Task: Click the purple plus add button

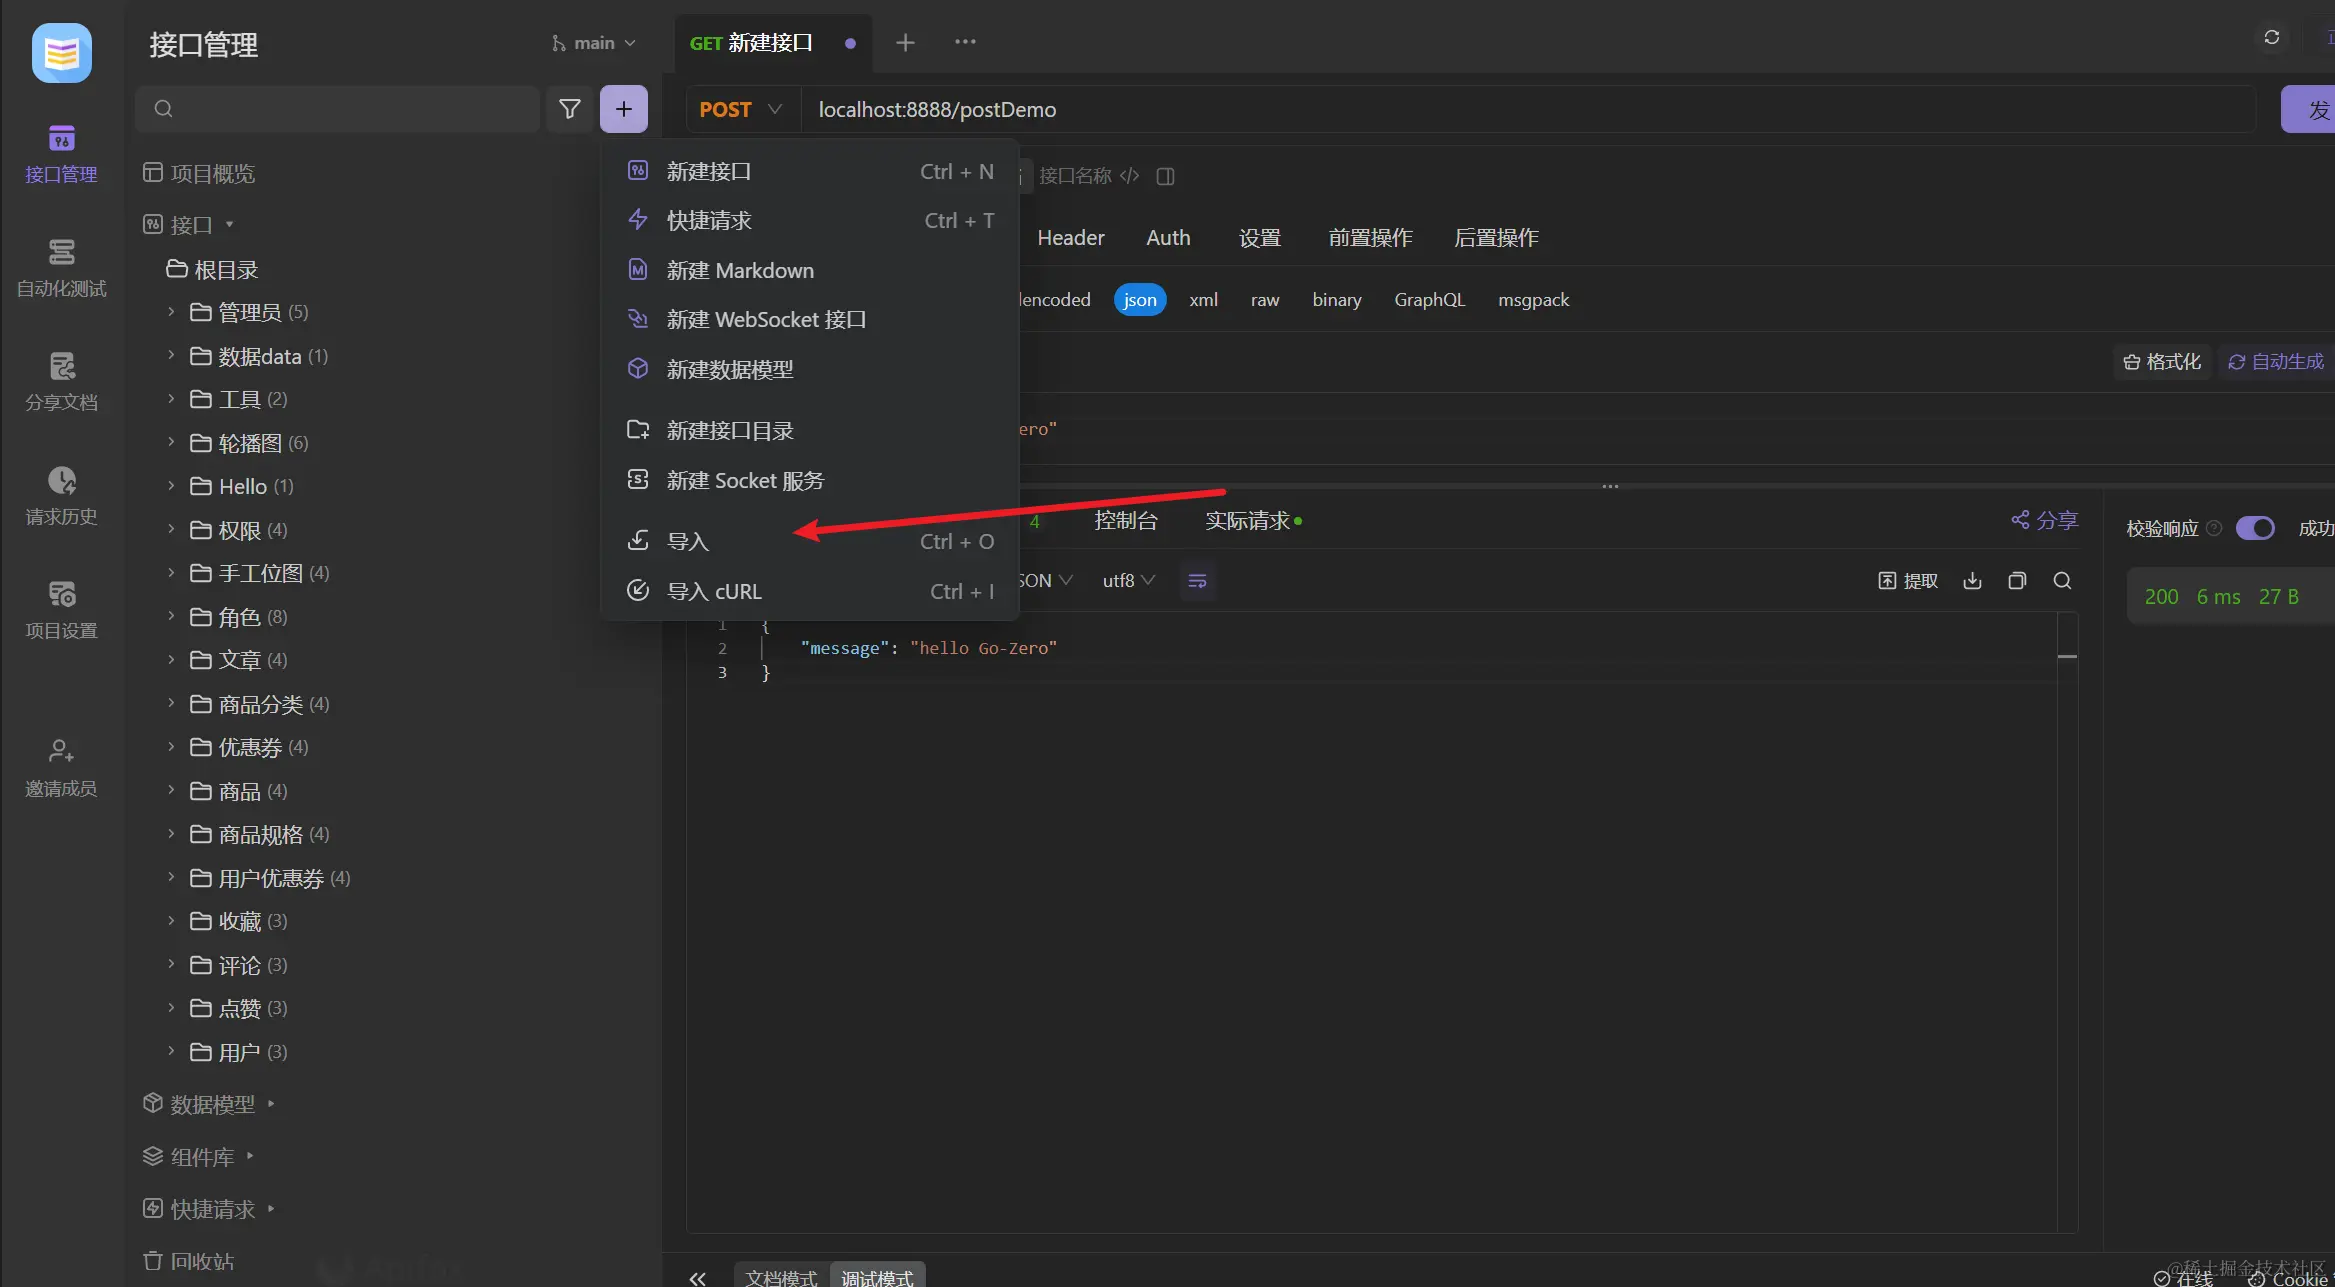Action: pos(623,109)
